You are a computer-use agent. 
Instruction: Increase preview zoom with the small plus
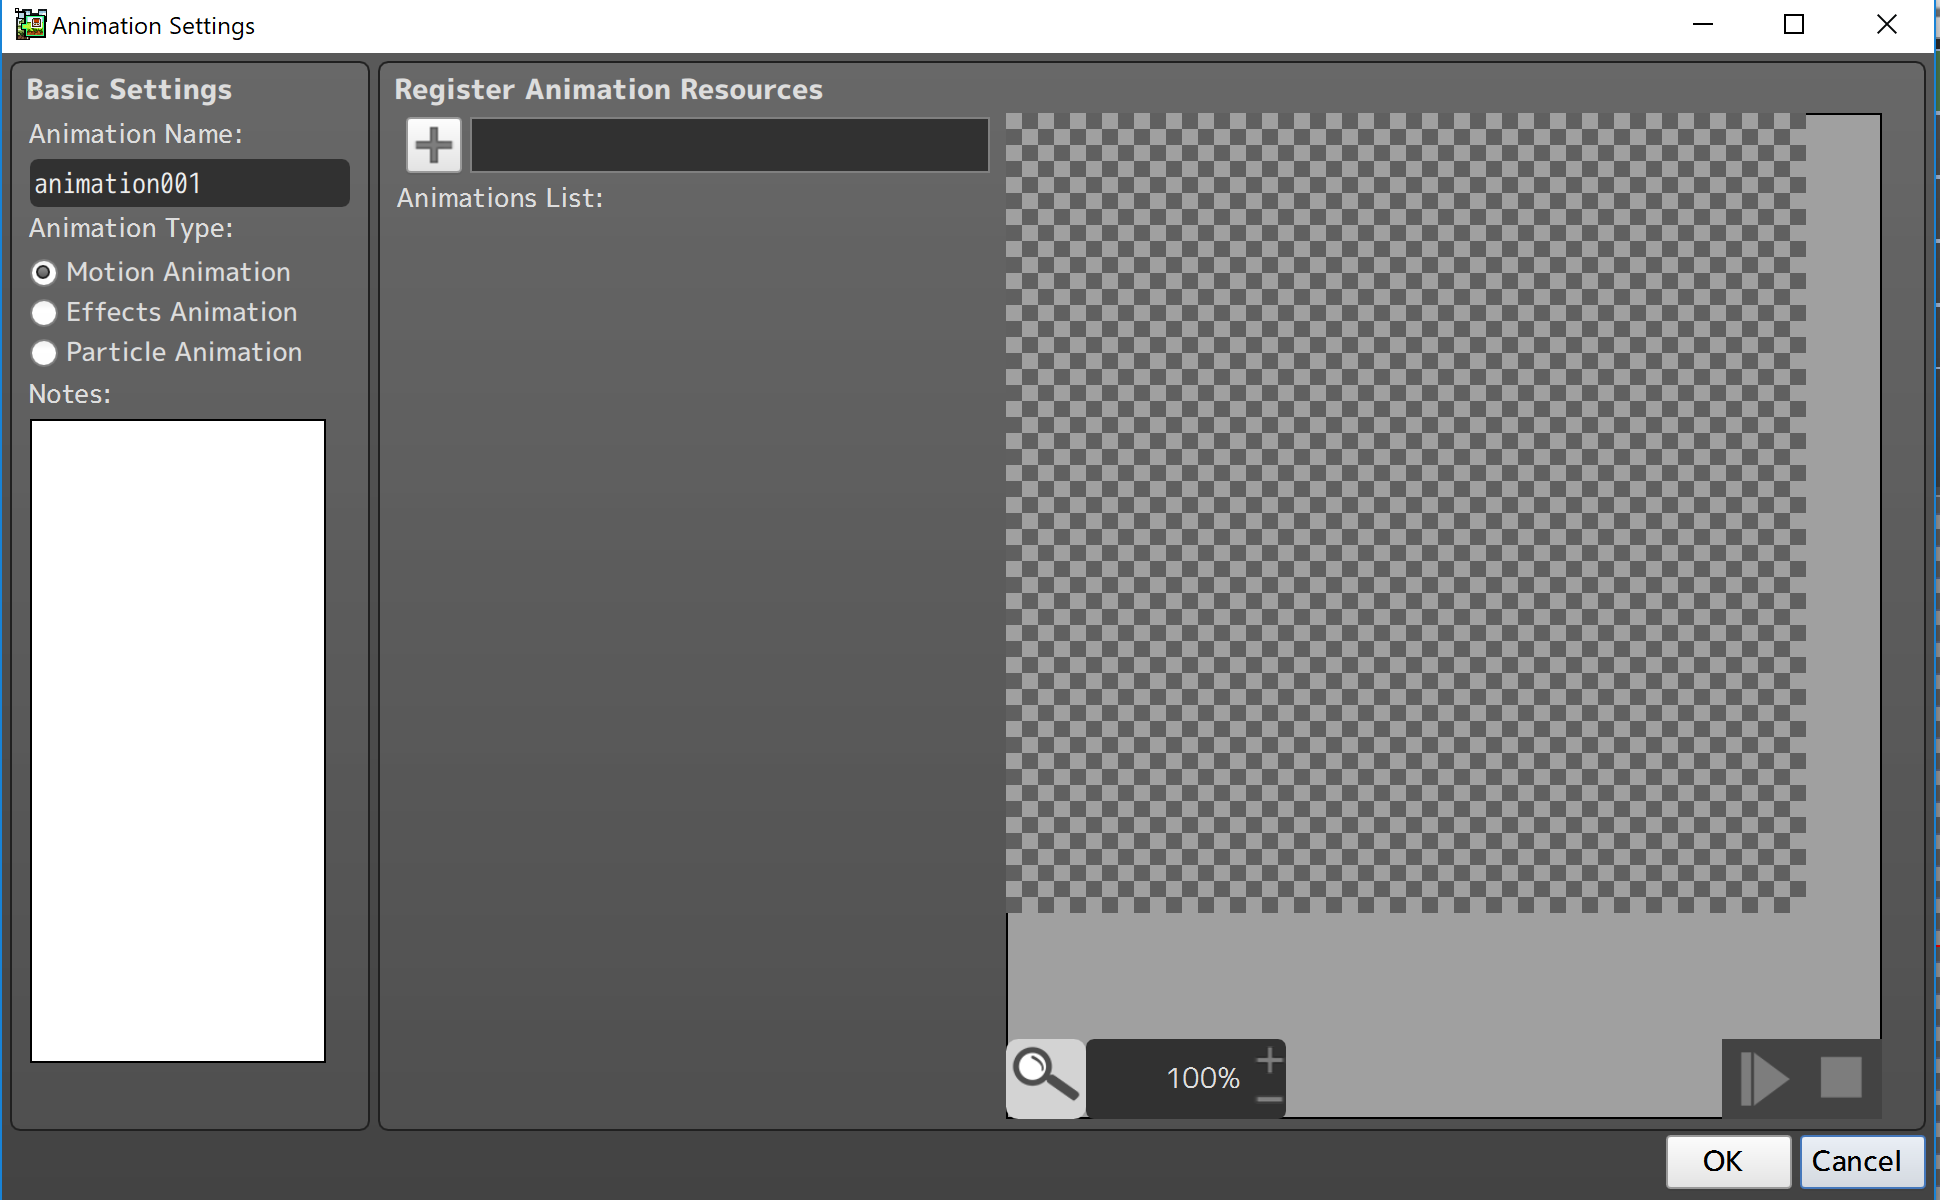(x=1269, y=1061)
